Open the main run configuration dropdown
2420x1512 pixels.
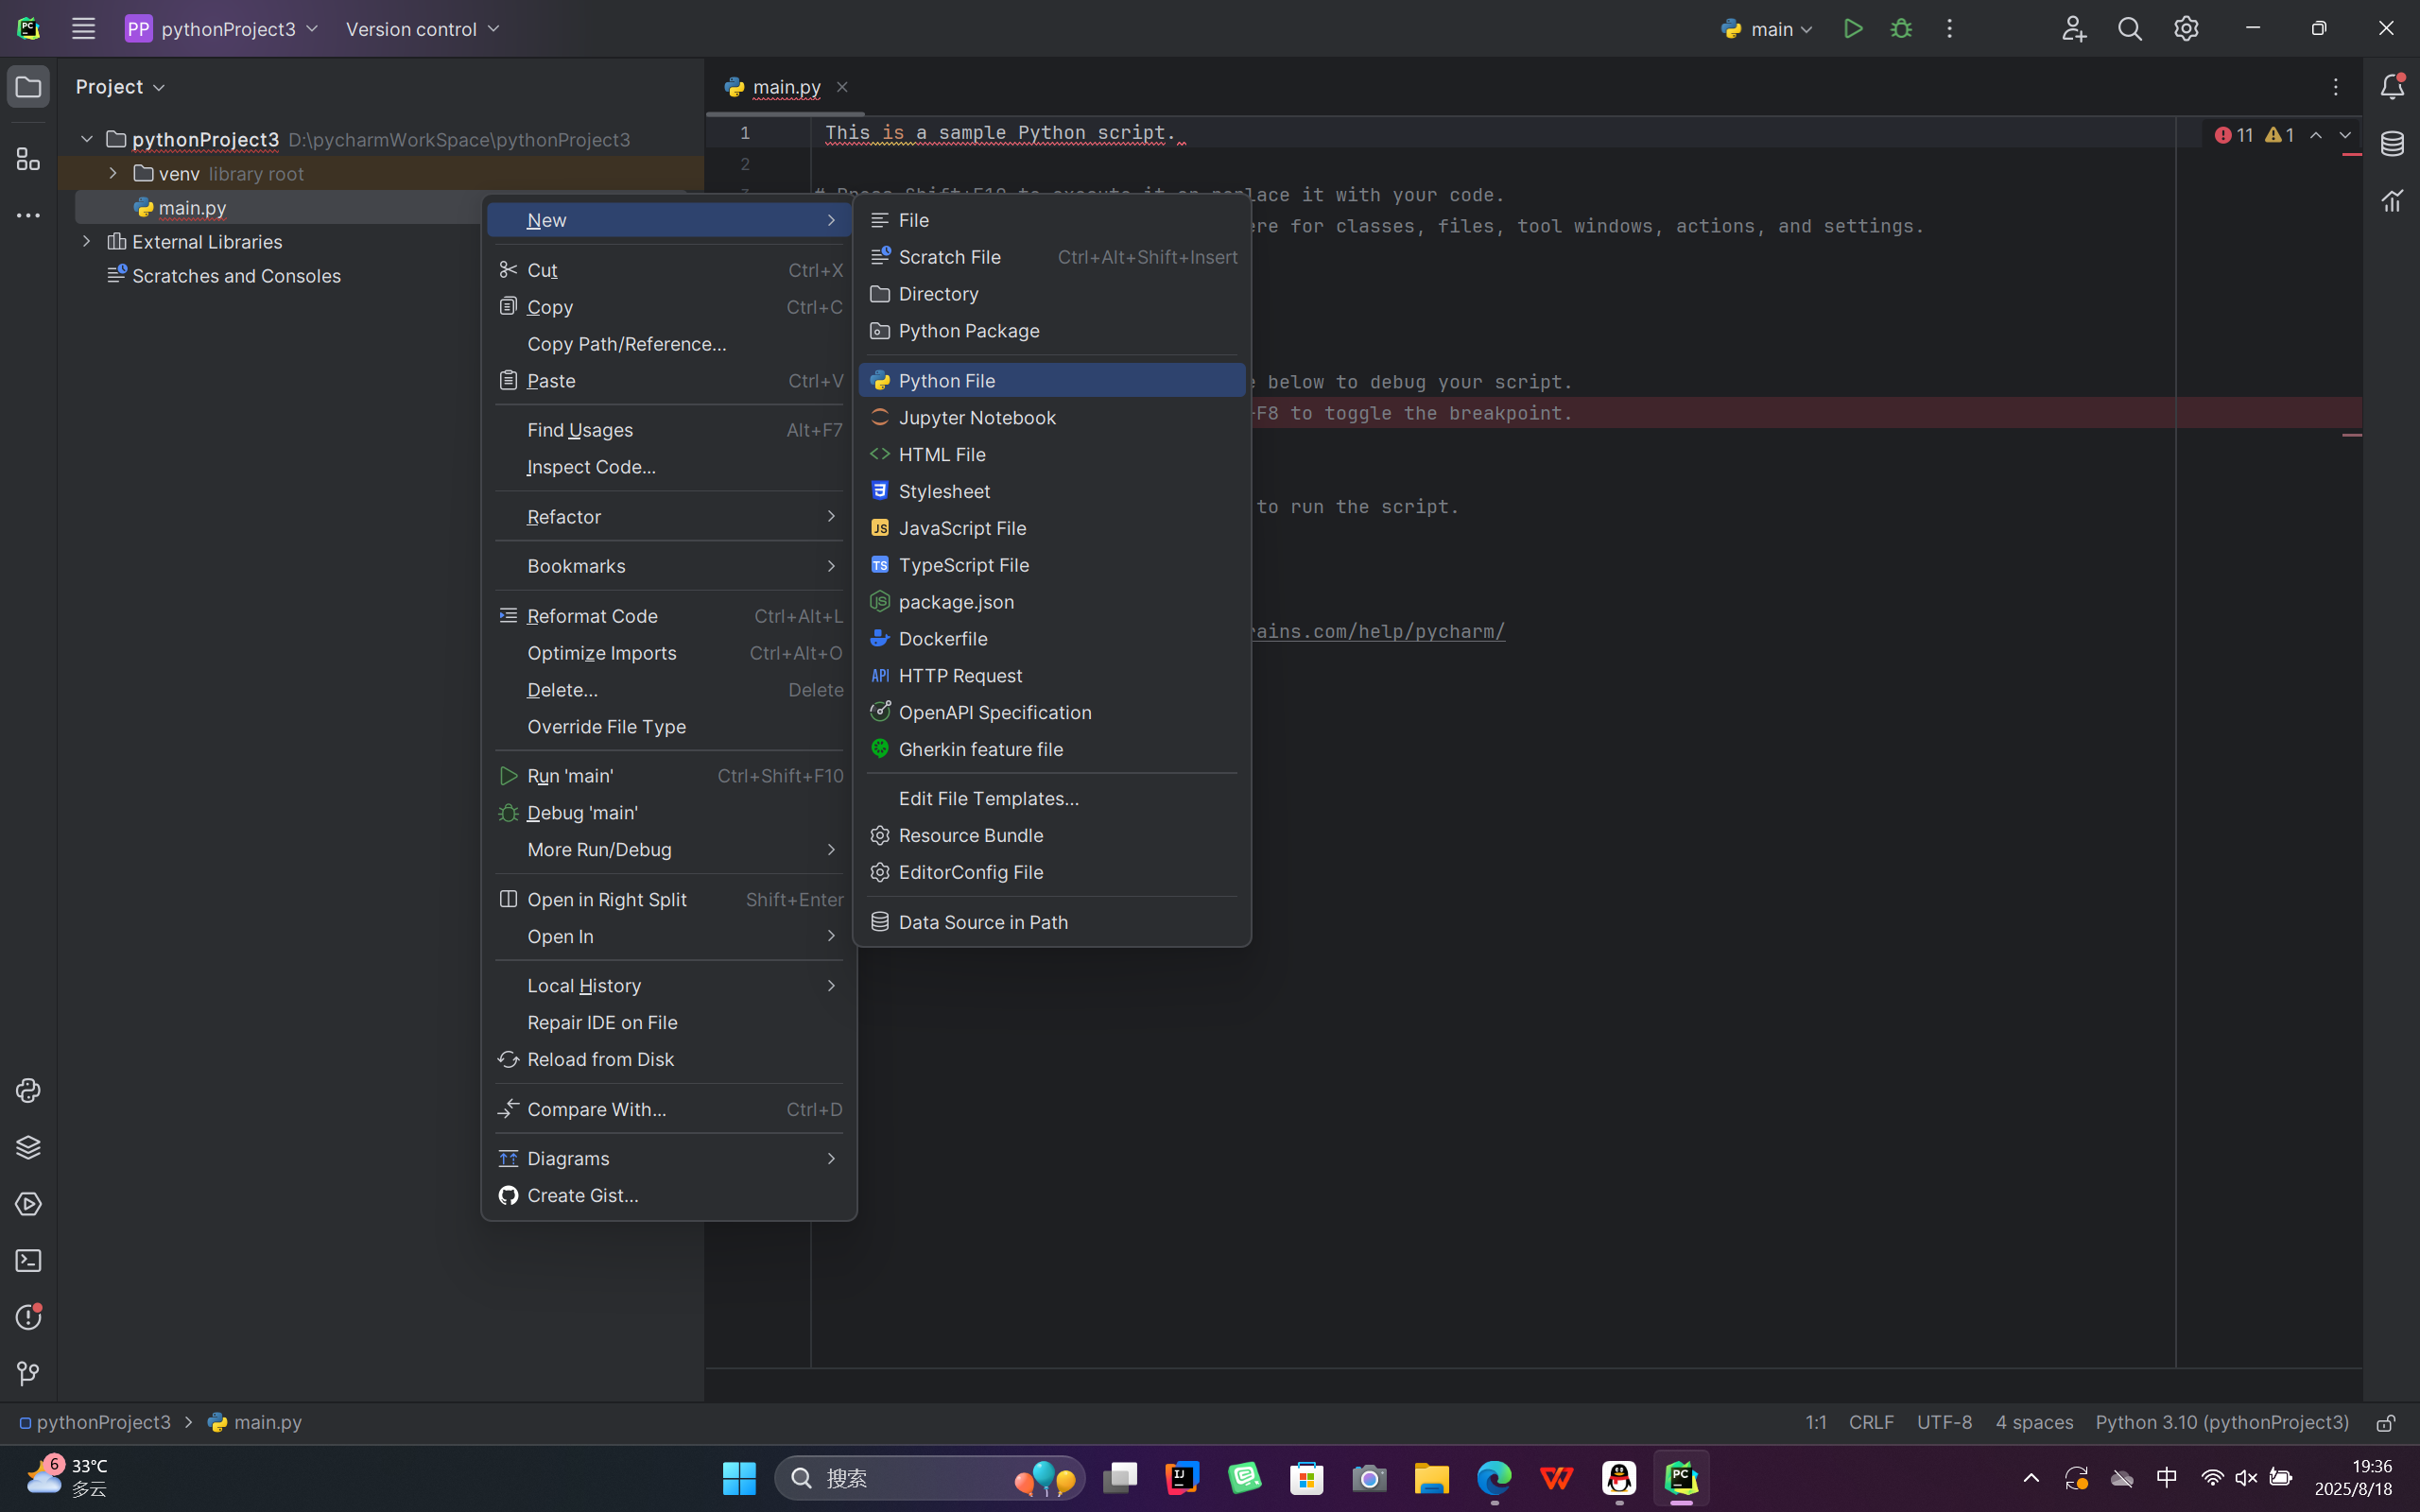click(x=1768, y=29)
